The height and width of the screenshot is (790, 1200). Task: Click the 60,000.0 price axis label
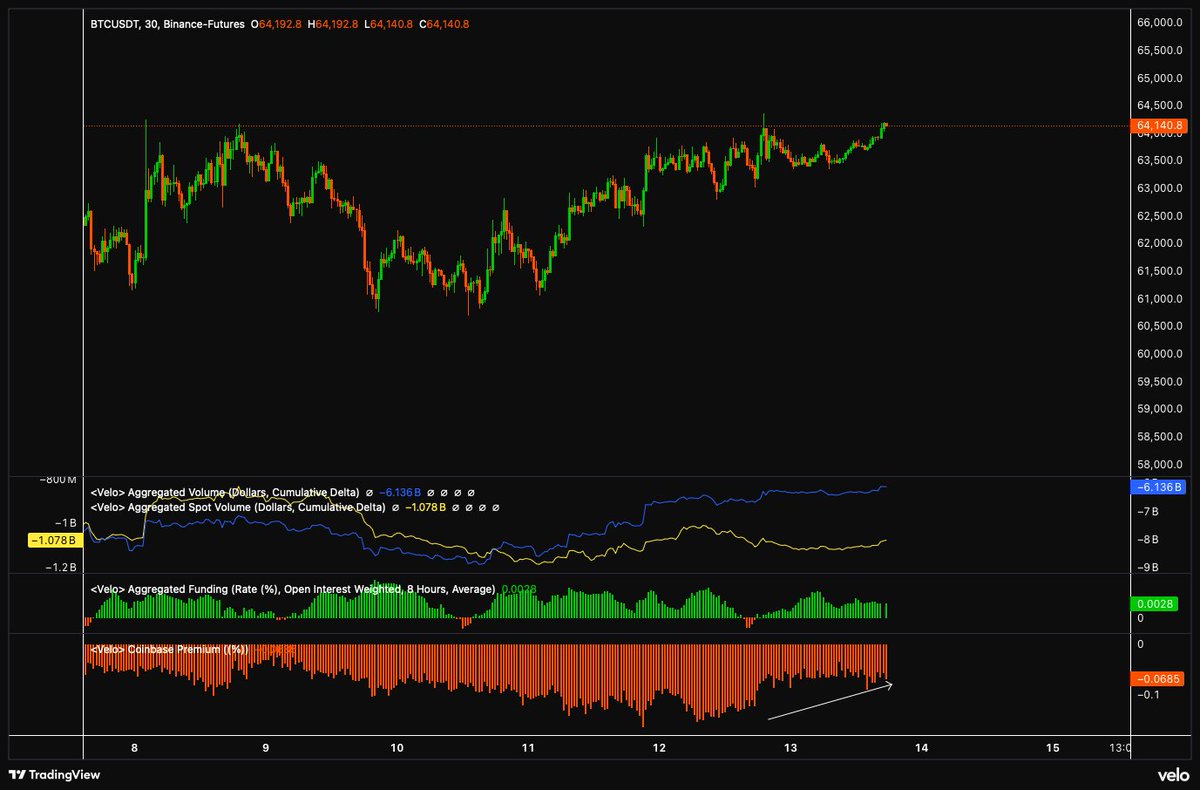[x=1161, y=354]
